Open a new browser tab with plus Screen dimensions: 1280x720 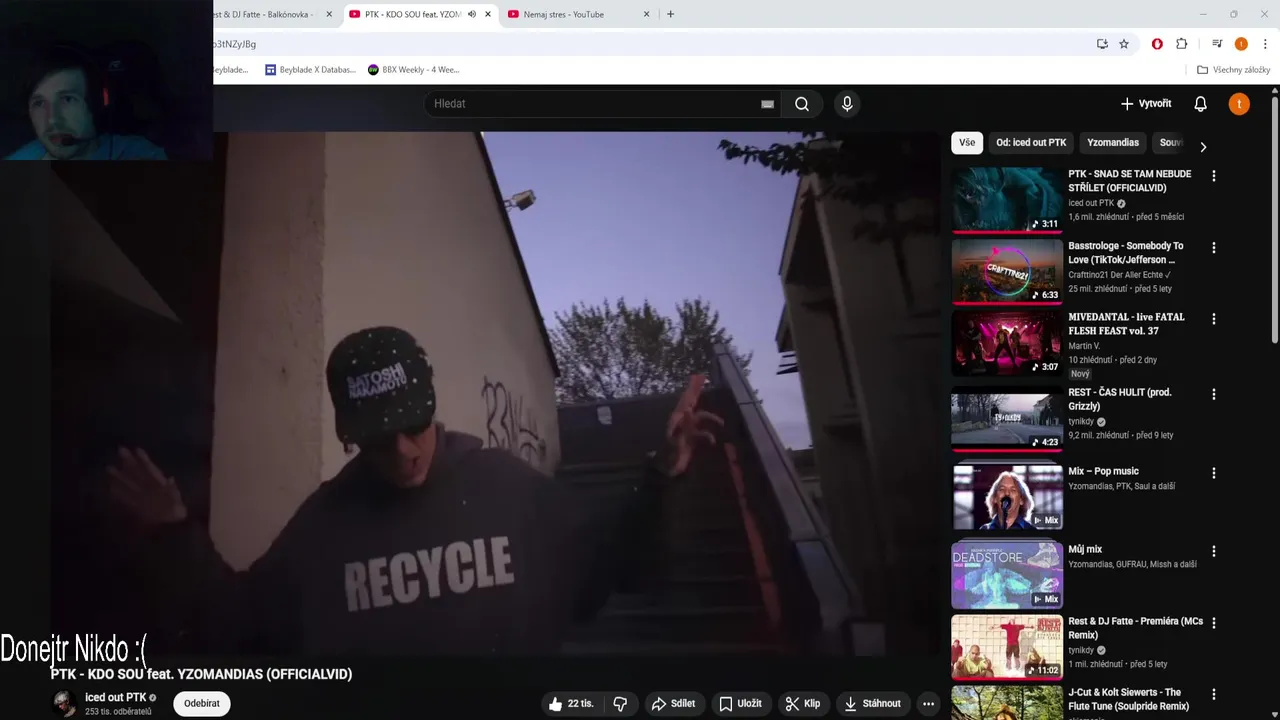(670, 14)
